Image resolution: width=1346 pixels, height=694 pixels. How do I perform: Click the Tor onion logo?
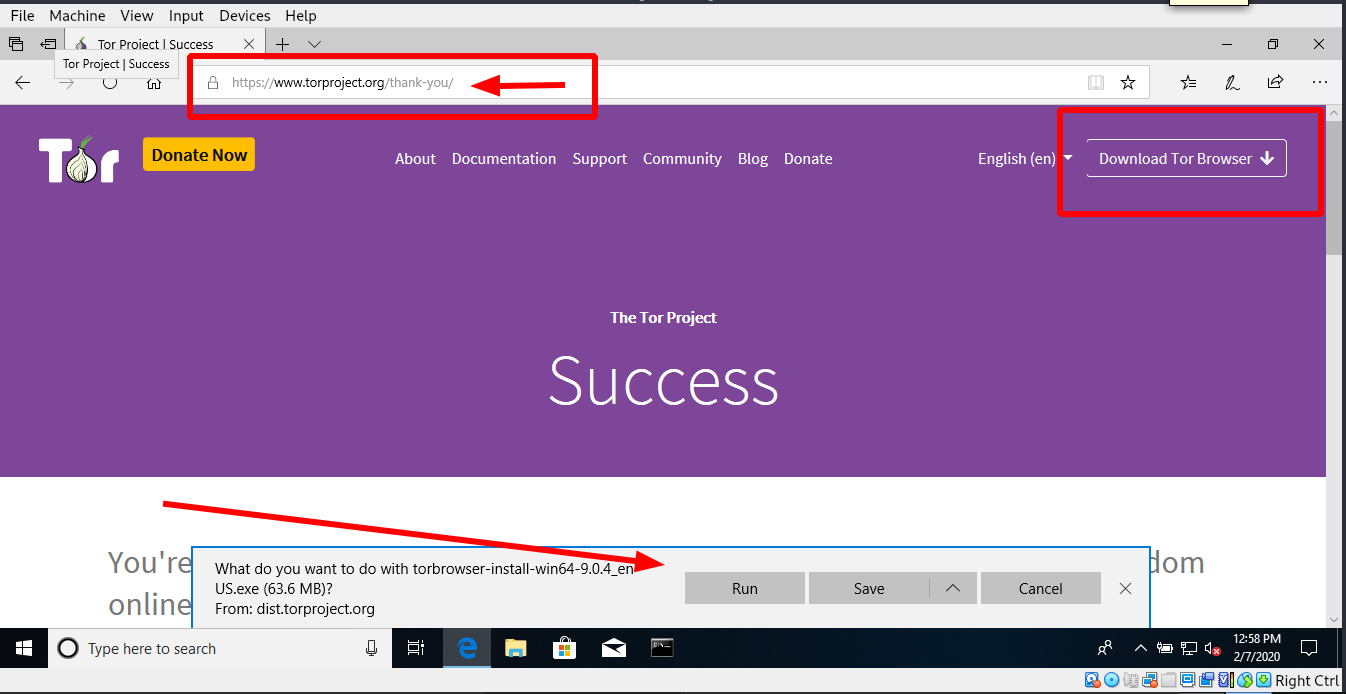(79, 158)
